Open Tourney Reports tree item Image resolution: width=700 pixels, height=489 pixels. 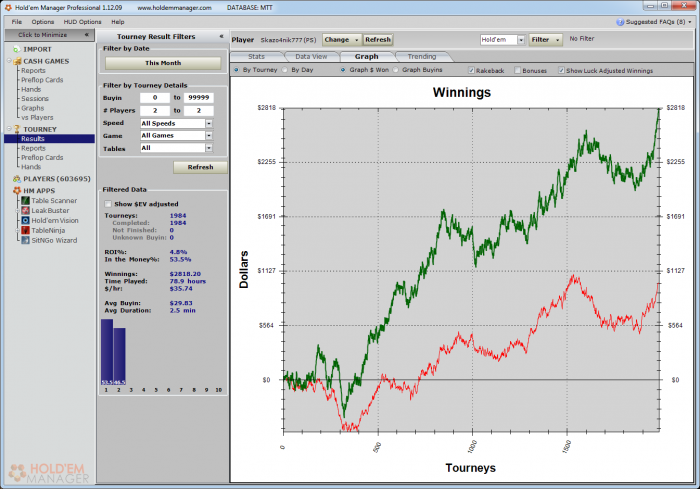[33, 148]
